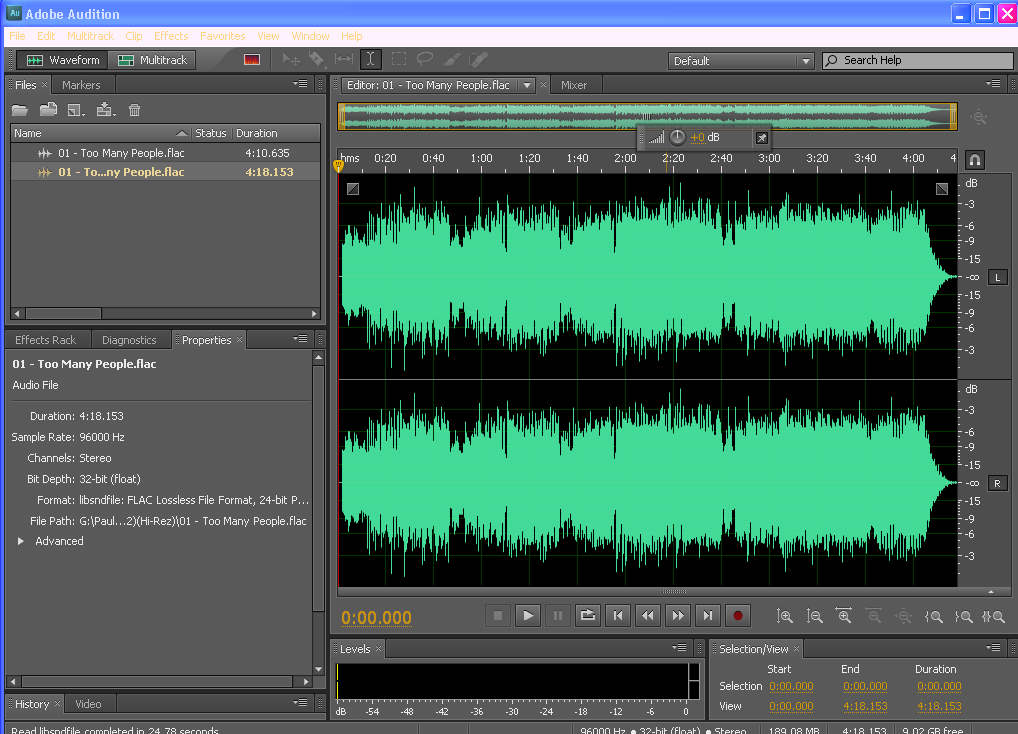Click the fade out handle

pyautogui.click(x=942, y=189)
